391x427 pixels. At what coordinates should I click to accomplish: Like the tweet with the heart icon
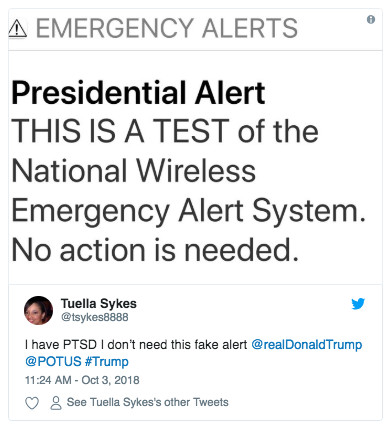click(32, 403)
